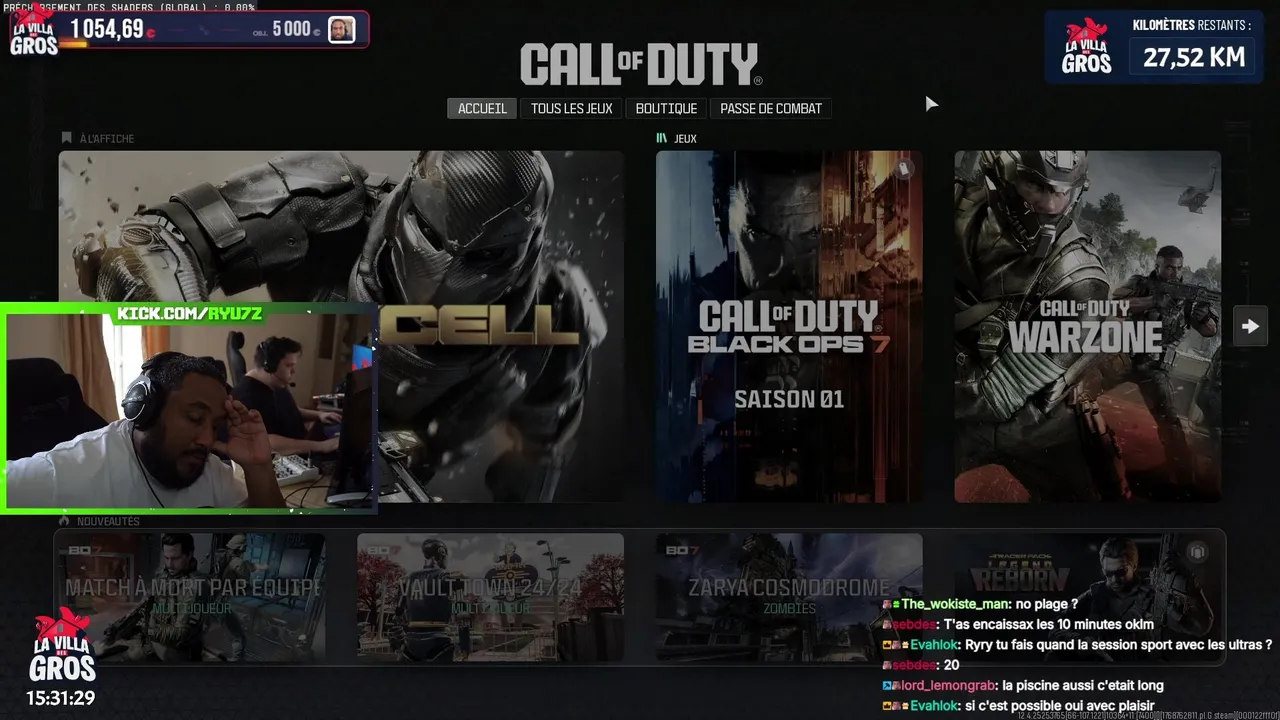Image resolution: width=1280 pixels, height=720 pixels.
Task: Click the 1 054,69 € donation amount
Action: 112,29
